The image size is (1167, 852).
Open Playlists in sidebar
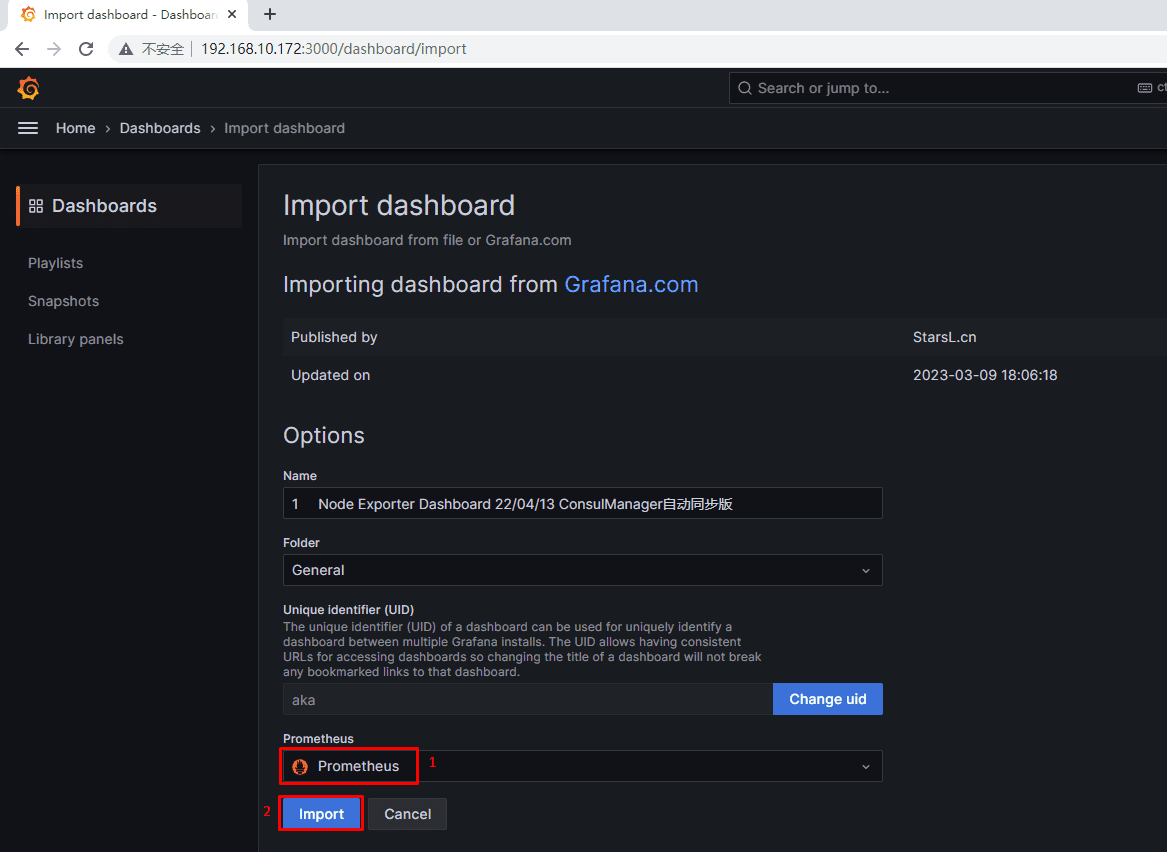56,263
